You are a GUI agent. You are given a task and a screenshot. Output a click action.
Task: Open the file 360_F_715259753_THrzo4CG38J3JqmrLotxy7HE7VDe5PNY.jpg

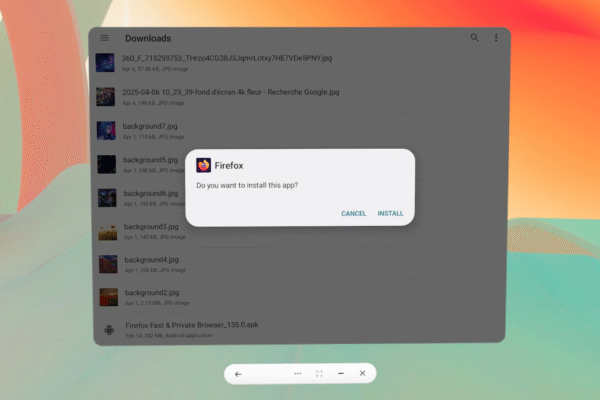(227, 58)
